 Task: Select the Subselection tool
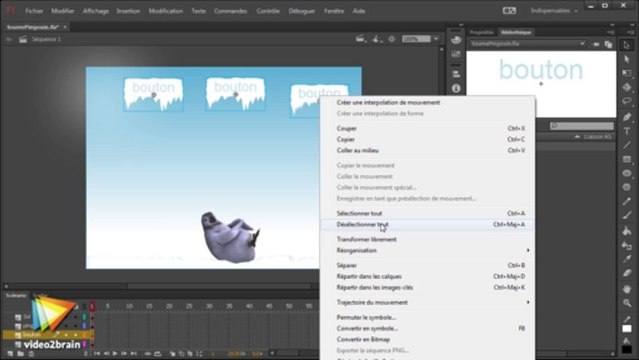[x=627, y=59]
